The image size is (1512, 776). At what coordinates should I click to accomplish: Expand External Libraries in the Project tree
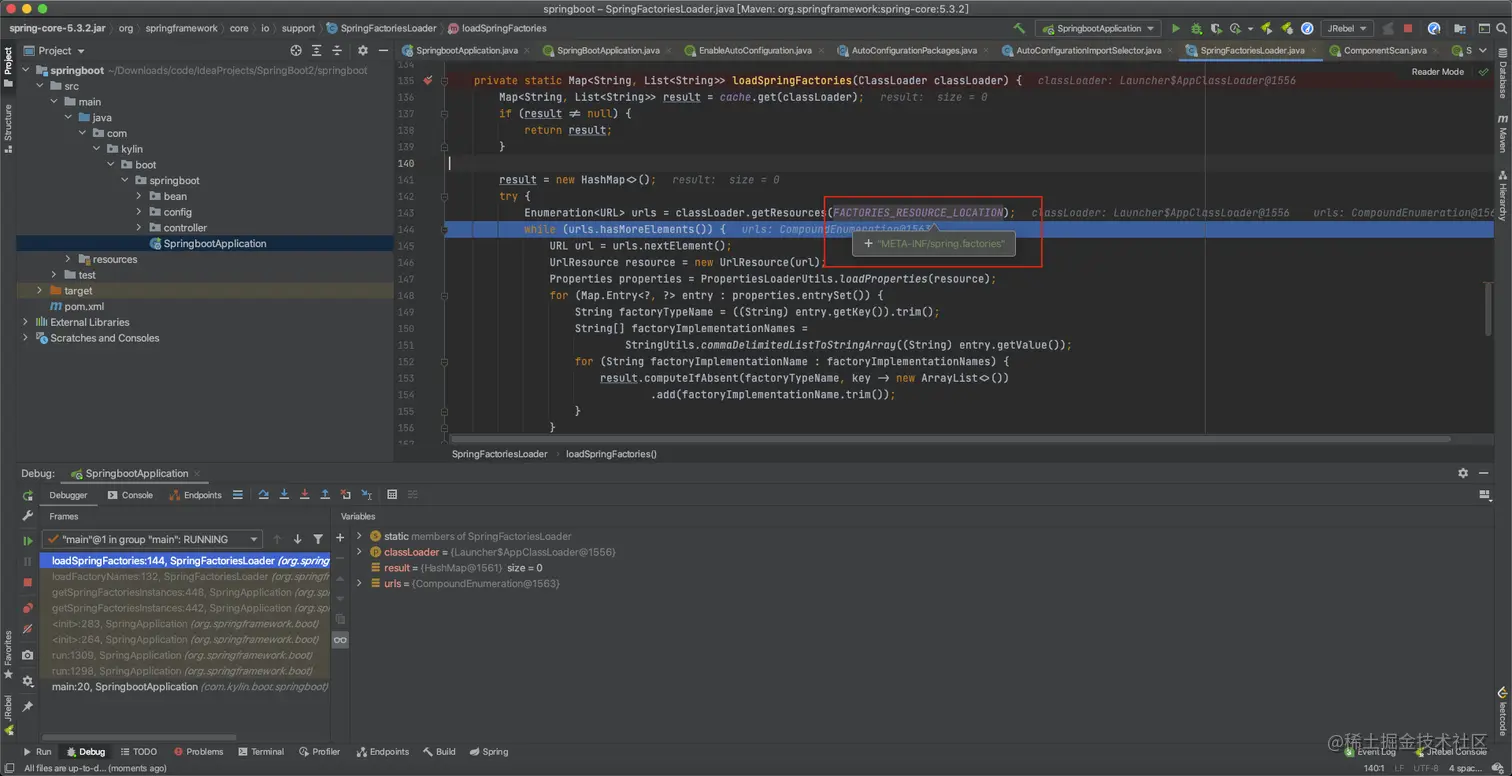(25, 322)
